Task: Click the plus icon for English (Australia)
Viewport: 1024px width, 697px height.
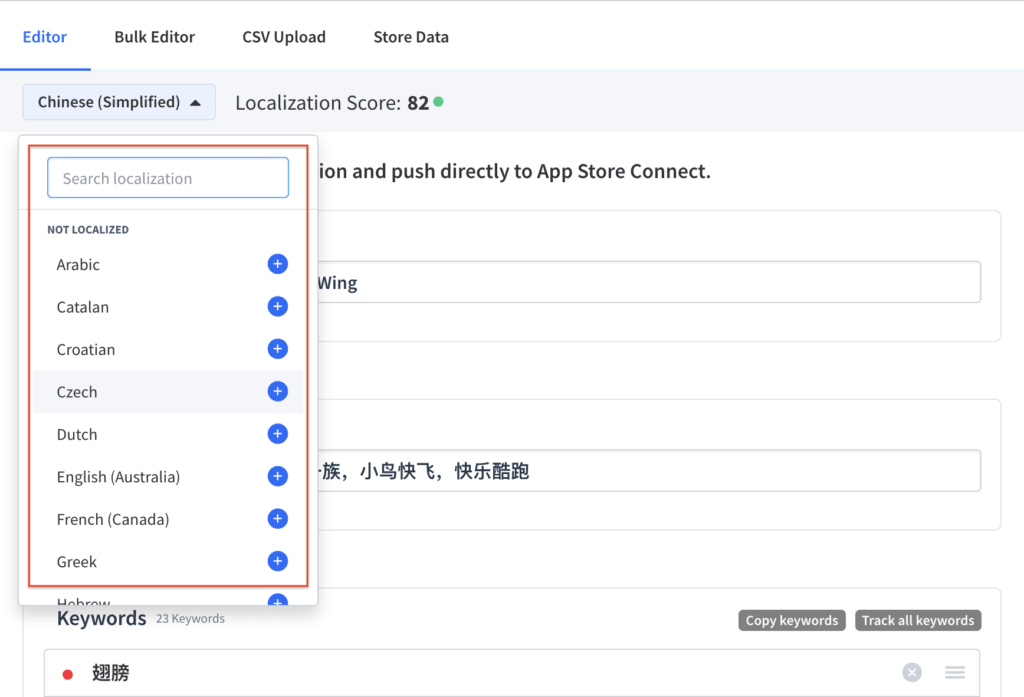Action: point(277,476)
